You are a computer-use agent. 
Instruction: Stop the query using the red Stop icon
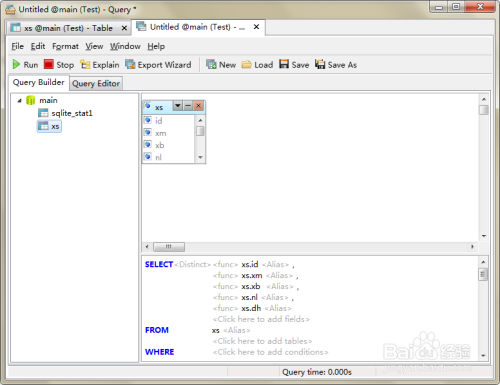[49, 64]
